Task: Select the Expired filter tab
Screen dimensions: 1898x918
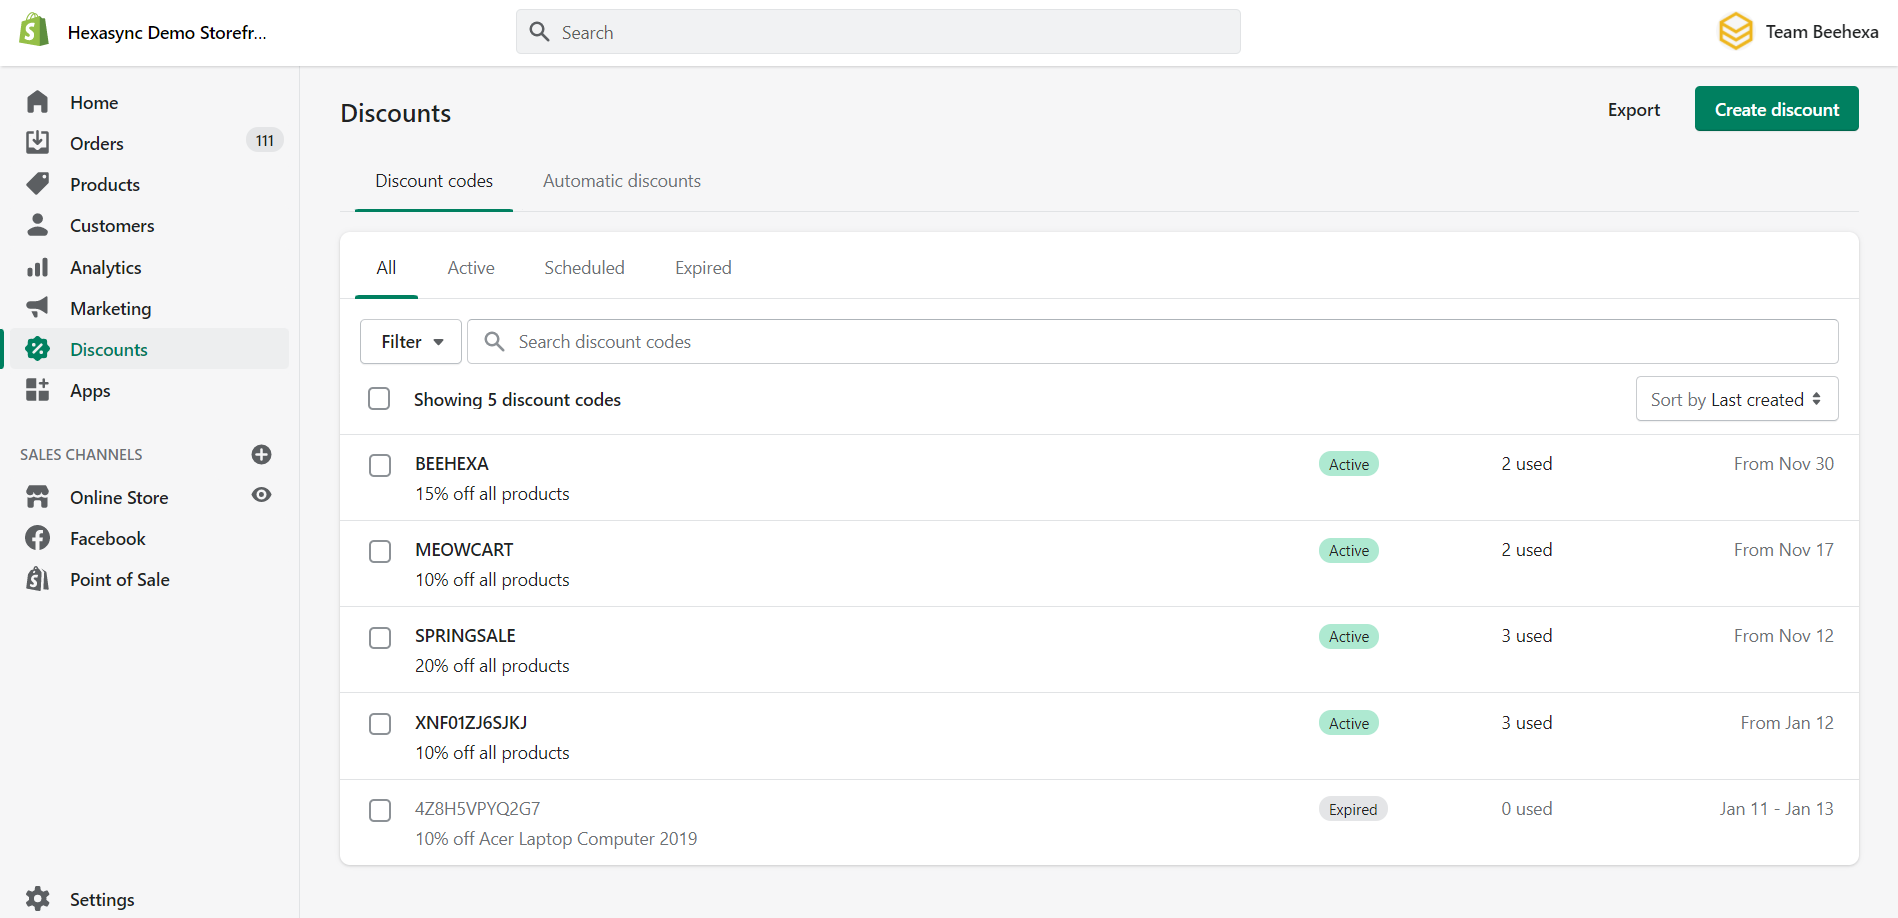Action: (703, 268)
